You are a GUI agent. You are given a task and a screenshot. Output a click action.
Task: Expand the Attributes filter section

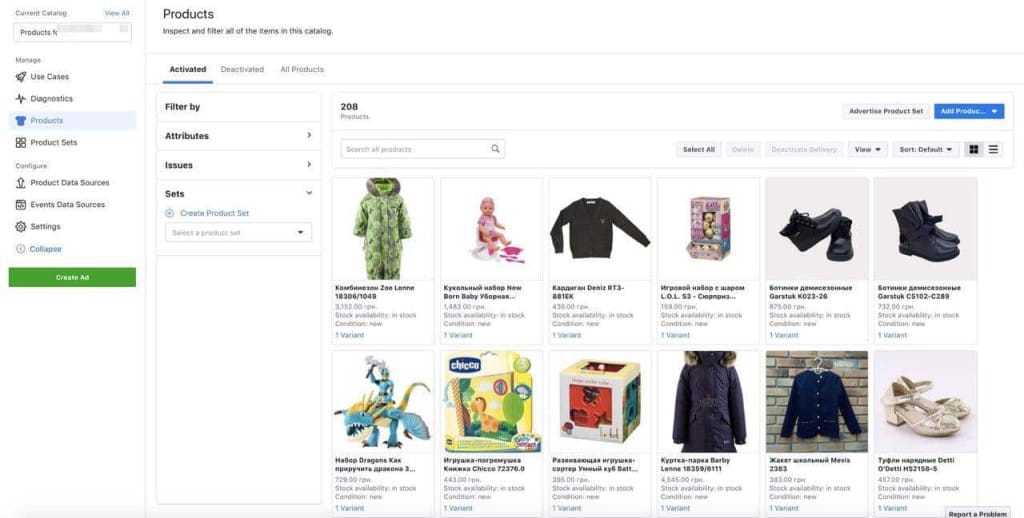308,136
